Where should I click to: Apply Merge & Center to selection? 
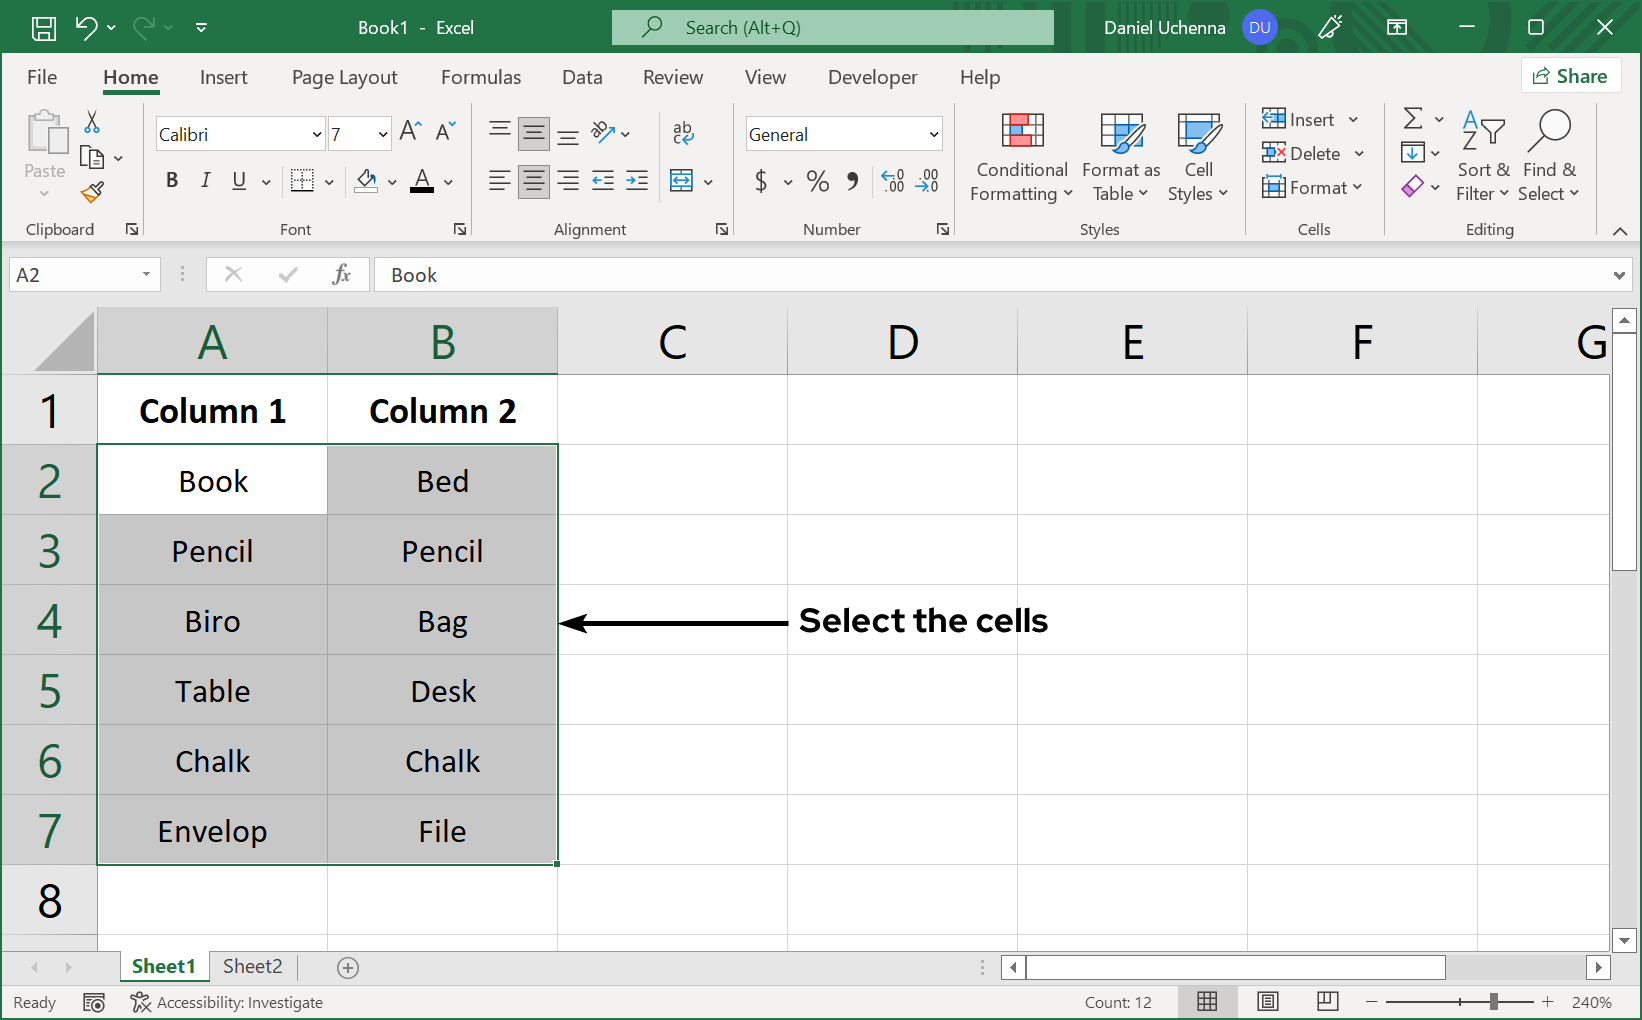pos(683,181)
